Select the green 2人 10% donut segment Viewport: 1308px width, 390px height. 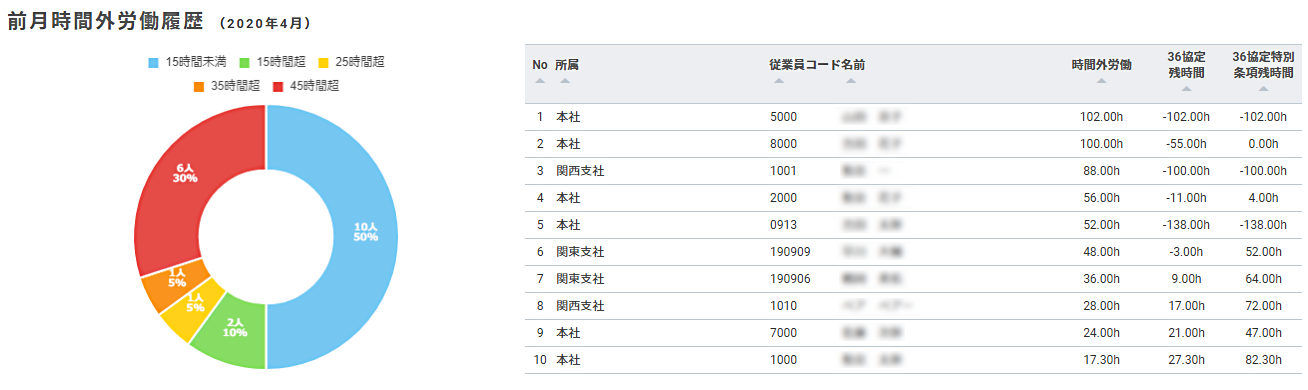coord(234,327)
